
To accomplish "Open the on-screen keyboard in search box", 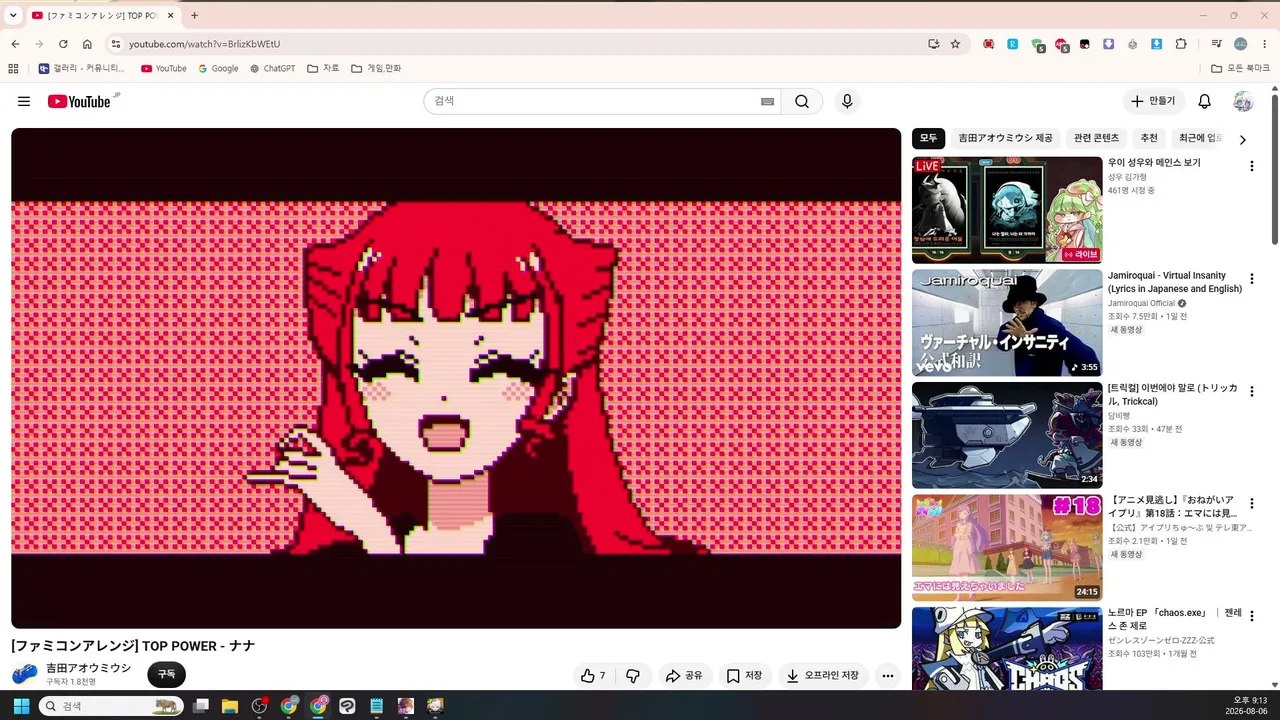I will [x=768, y=101].
